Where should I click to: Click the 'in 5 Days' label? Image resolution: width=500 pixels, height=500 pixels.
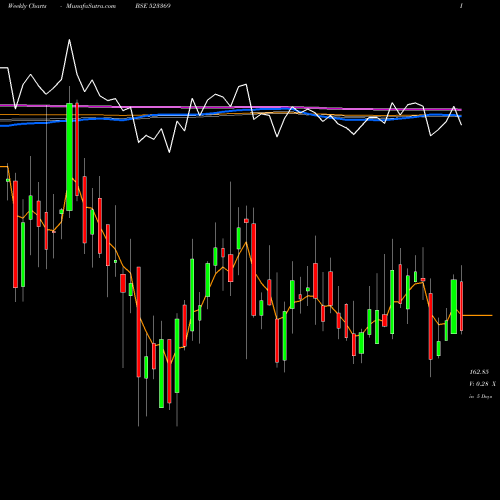(x=480, y=396)
